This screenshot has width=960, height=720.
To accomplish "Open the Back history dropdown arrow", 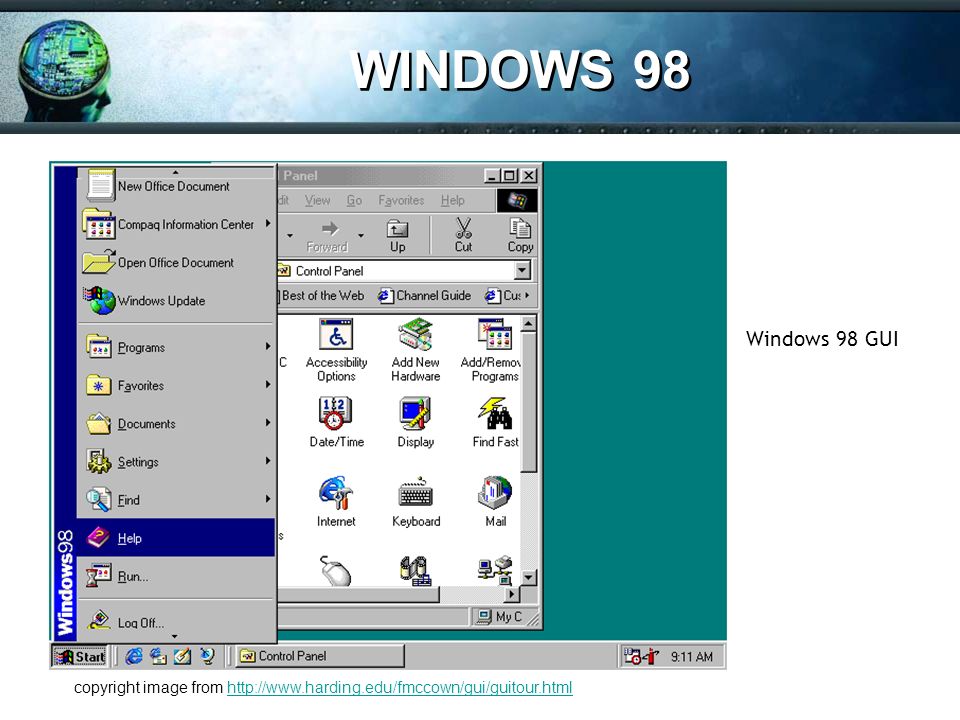I will (x=290, y=235).
